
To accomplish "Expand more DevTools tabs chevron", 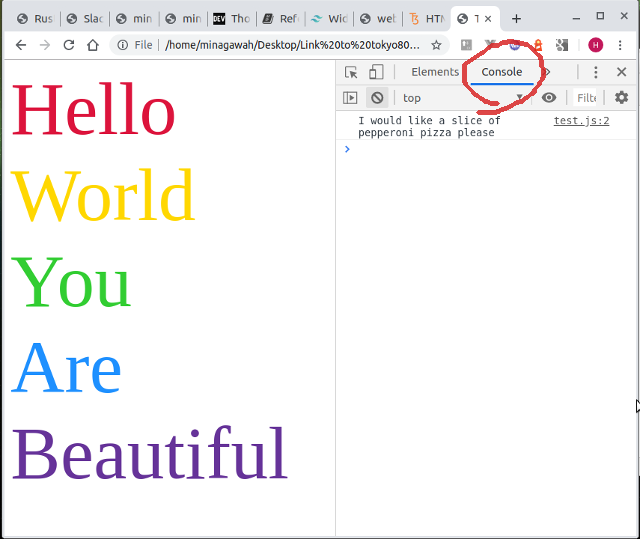I will click(x=547, y=72).
